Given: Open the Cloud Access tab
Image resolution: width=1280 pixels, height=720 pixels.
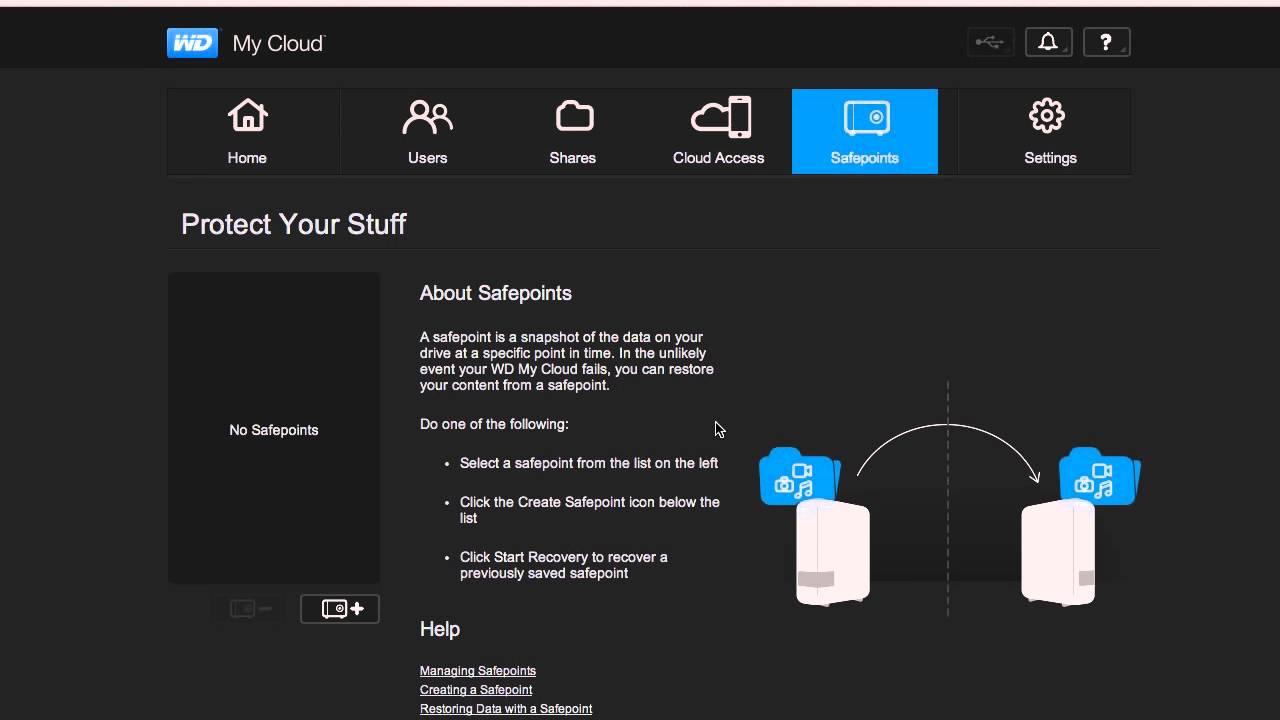Looking at the screenshot, I should pyautogui.click(x=719, y=131).
